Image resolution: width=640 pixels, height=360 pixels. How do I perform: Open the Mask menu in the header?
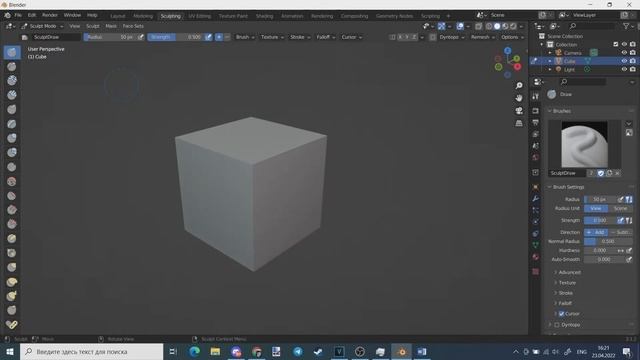pyautogui.click(x=111, y=26)
